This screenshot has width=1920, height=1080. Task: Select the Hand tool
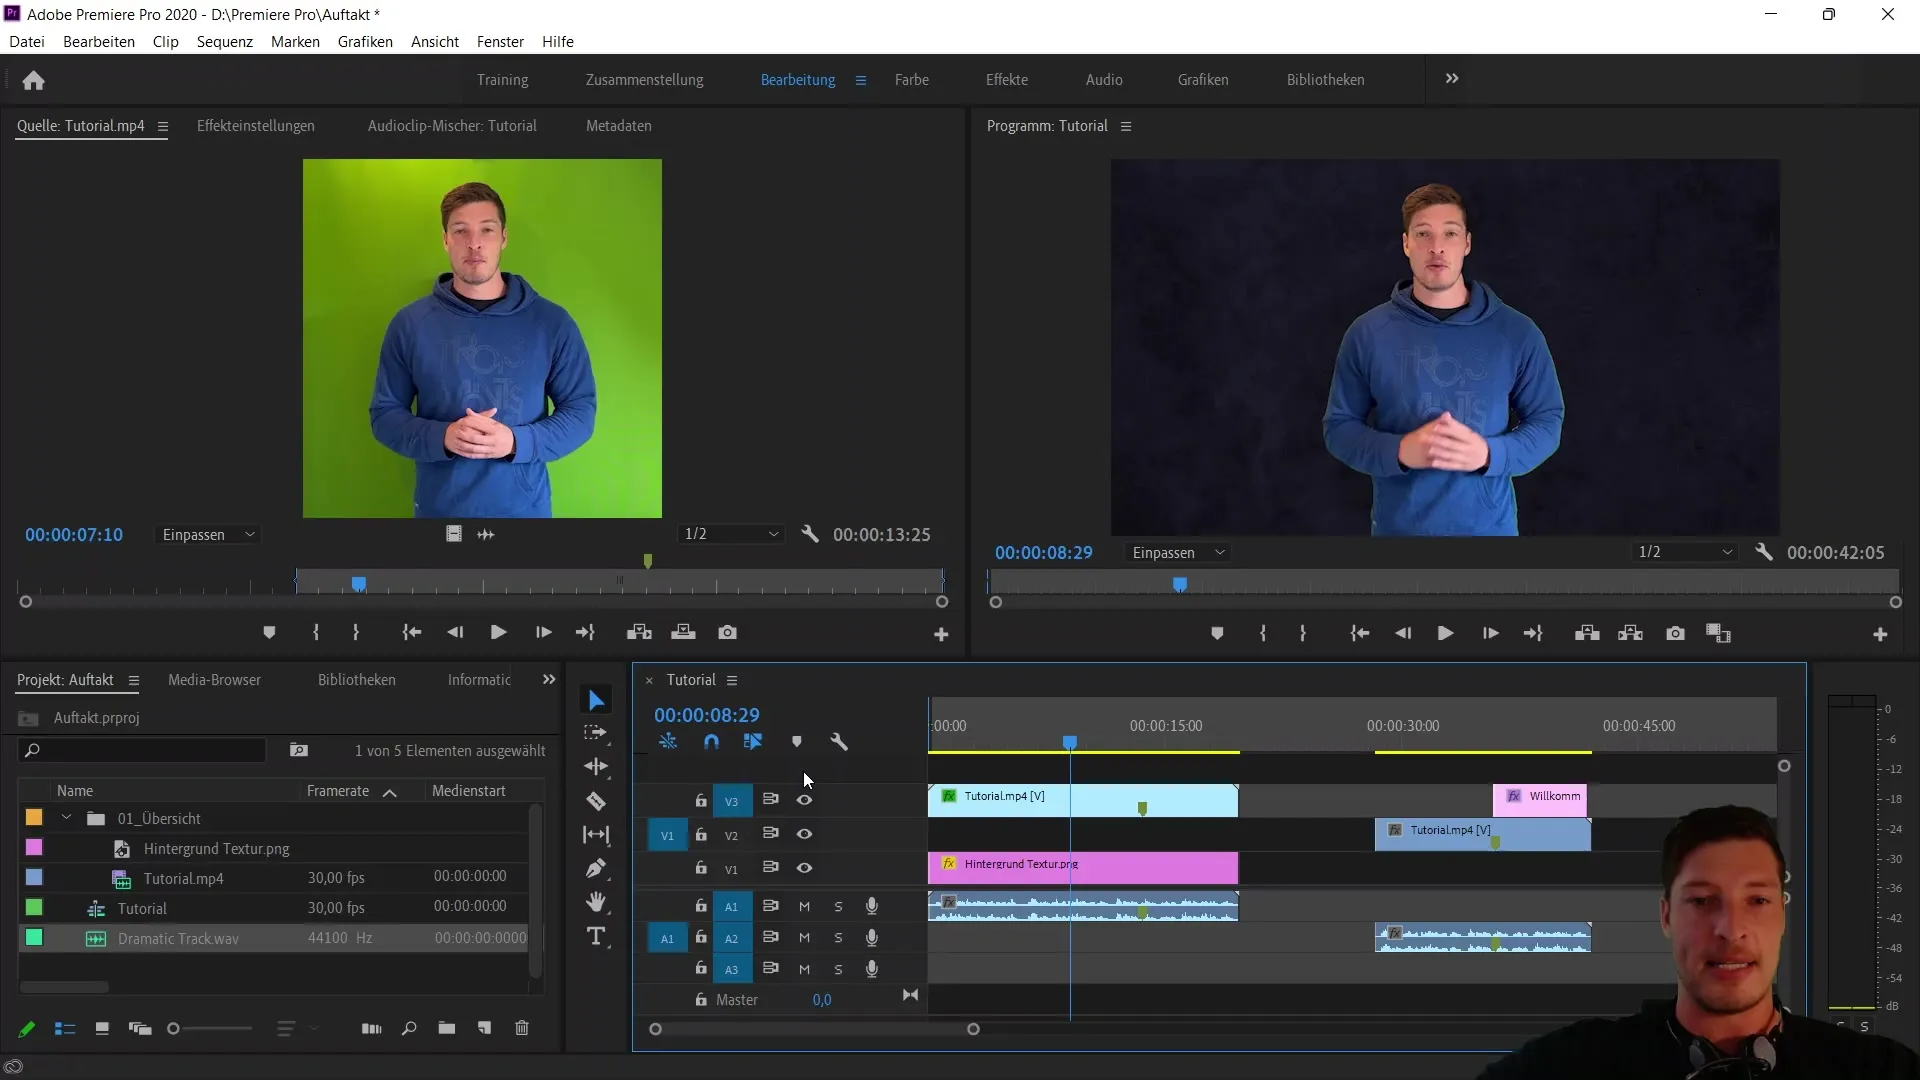596,902
